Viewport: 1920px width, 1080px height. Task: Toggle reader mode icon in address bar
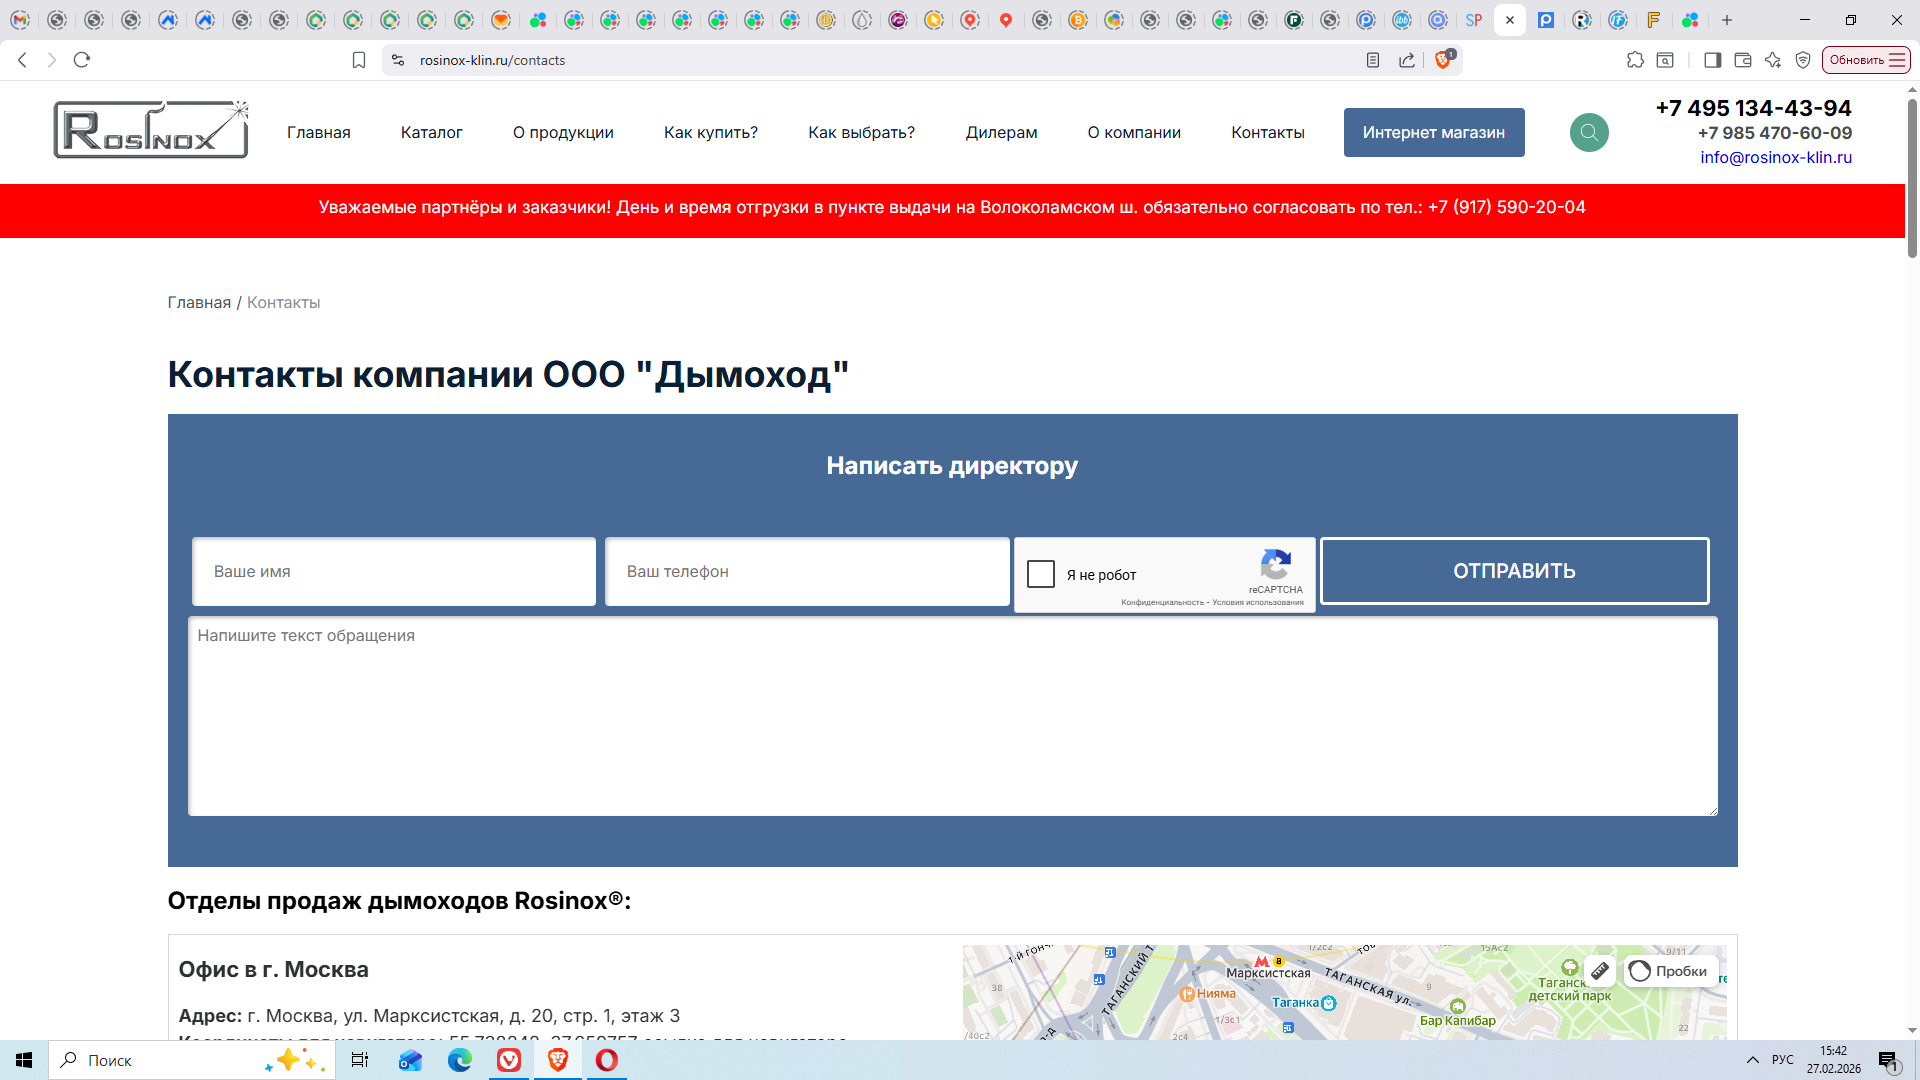(x=1373, y=60)
